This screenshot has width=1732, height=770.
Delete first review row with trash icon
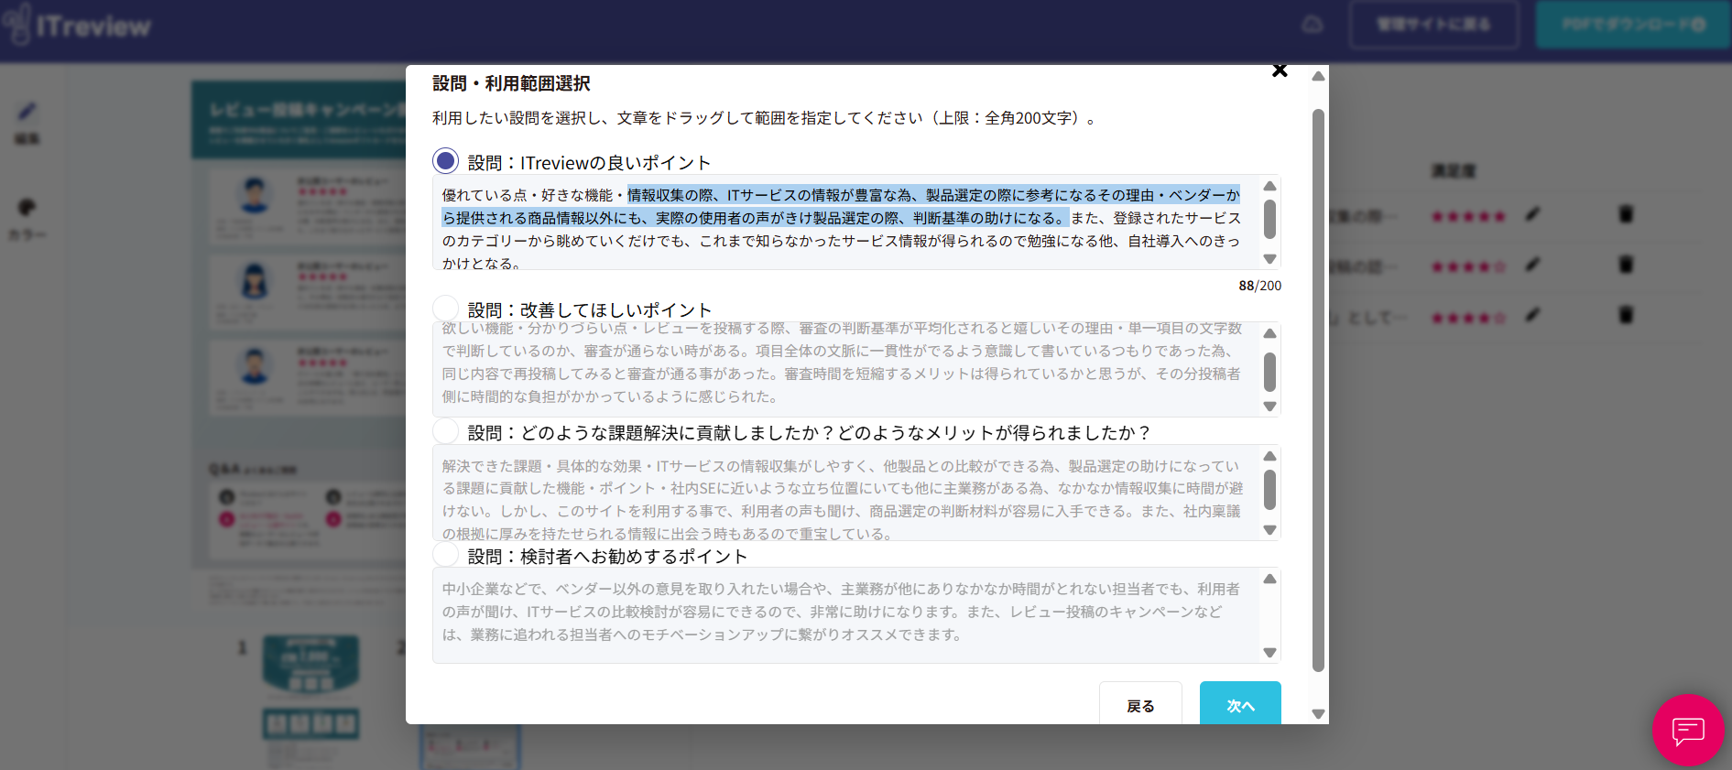pyautogui.click(x=1626, y=214)
